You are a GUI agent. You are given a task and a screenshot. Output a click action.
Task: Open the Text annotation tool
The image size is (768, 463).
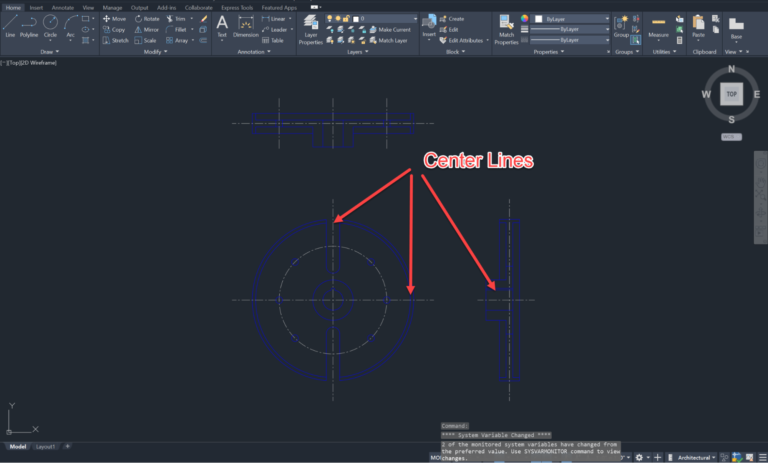pyautogui.click(x=222, y=26)
